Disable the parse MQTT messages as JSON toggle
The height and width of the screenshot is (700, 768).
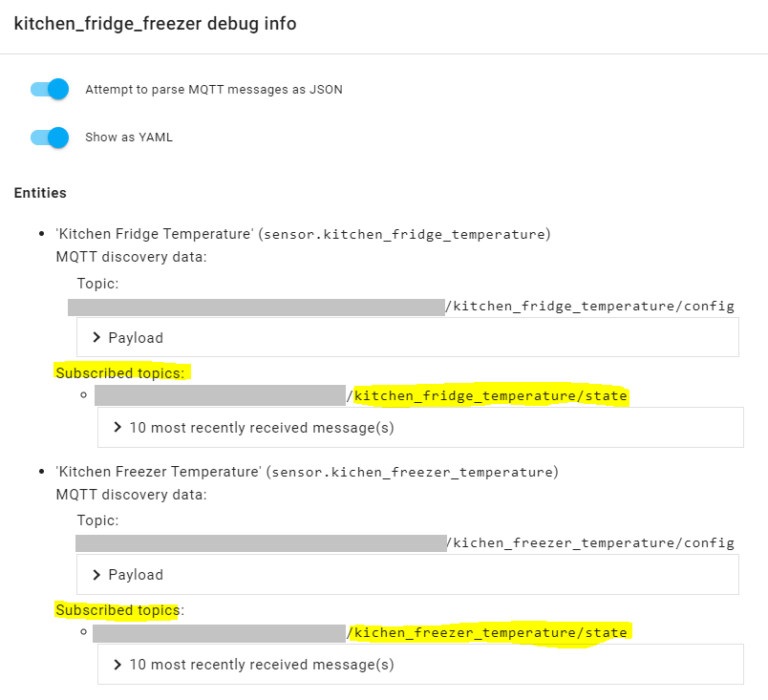49,89
